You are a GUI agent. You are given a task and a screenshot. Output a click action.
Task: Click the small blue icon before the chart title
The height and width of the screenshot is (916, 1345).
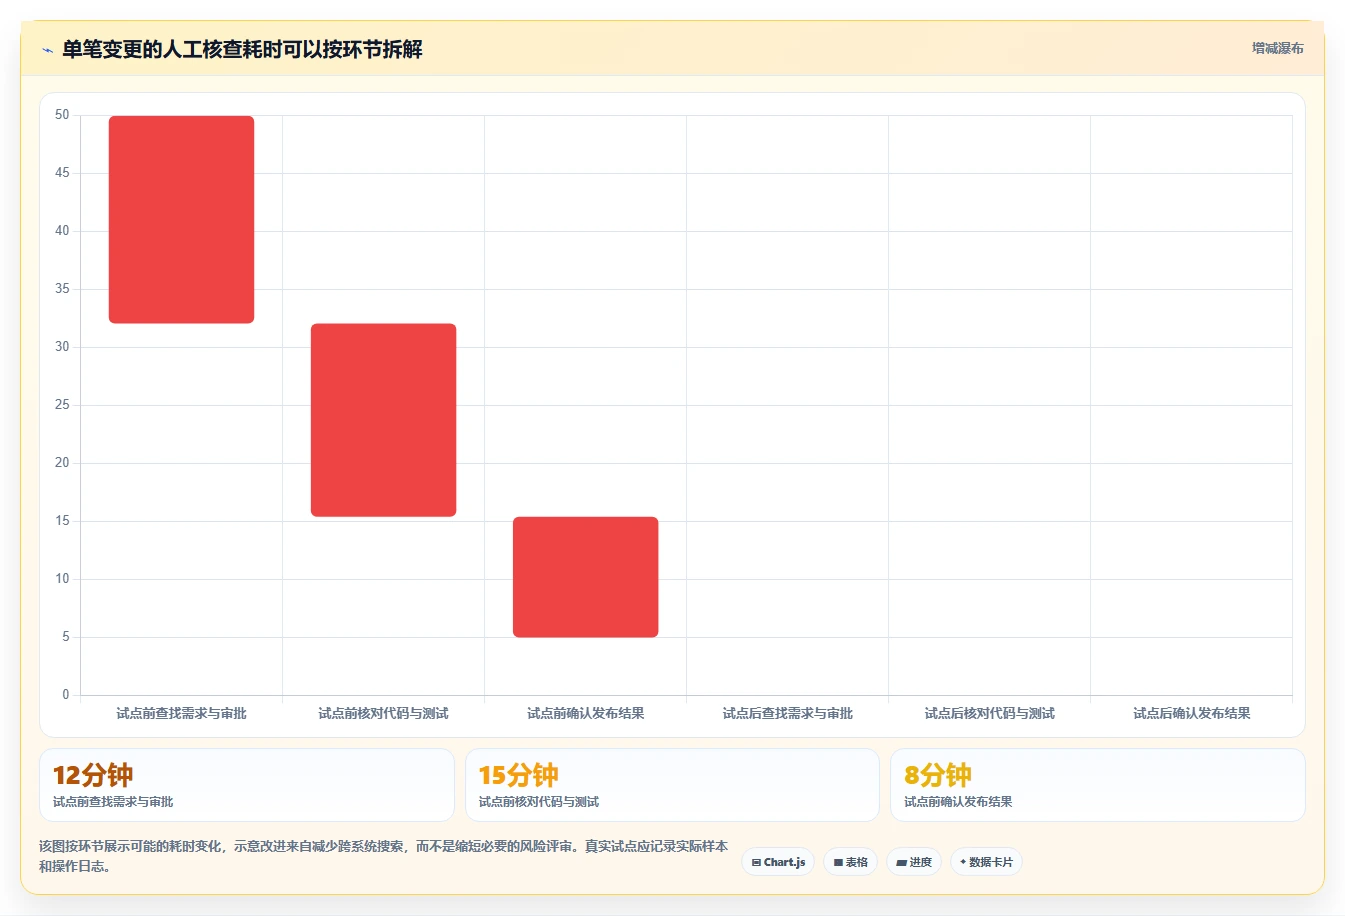click(x=47, y=50)
